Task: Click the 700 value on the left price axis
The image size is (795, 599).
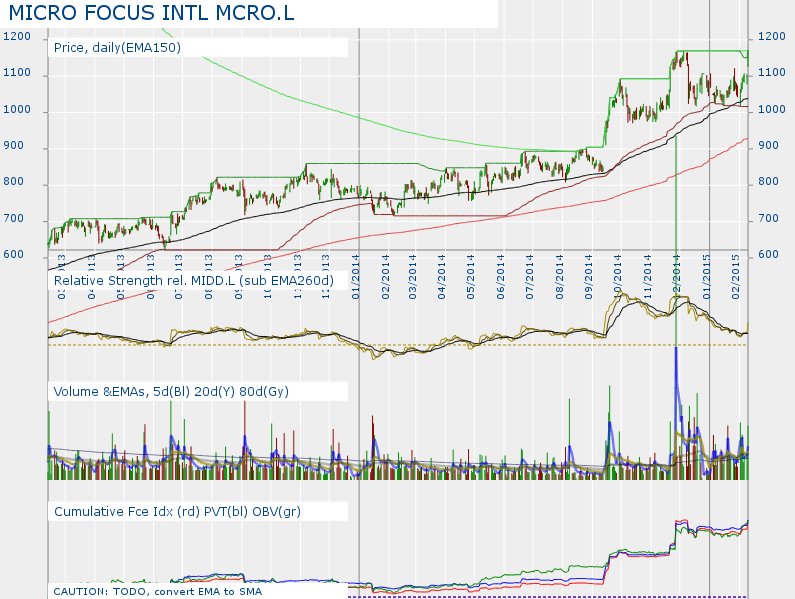Action: (14, 219)
